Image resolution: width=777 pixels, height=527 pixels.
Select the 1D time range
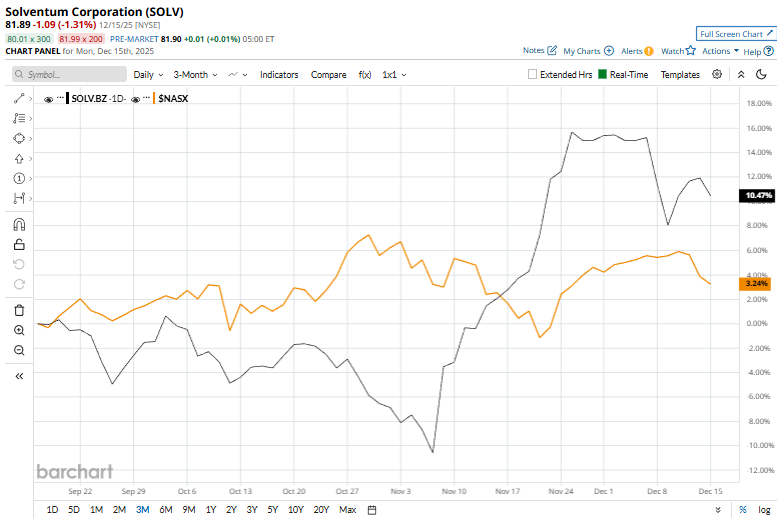52,510
